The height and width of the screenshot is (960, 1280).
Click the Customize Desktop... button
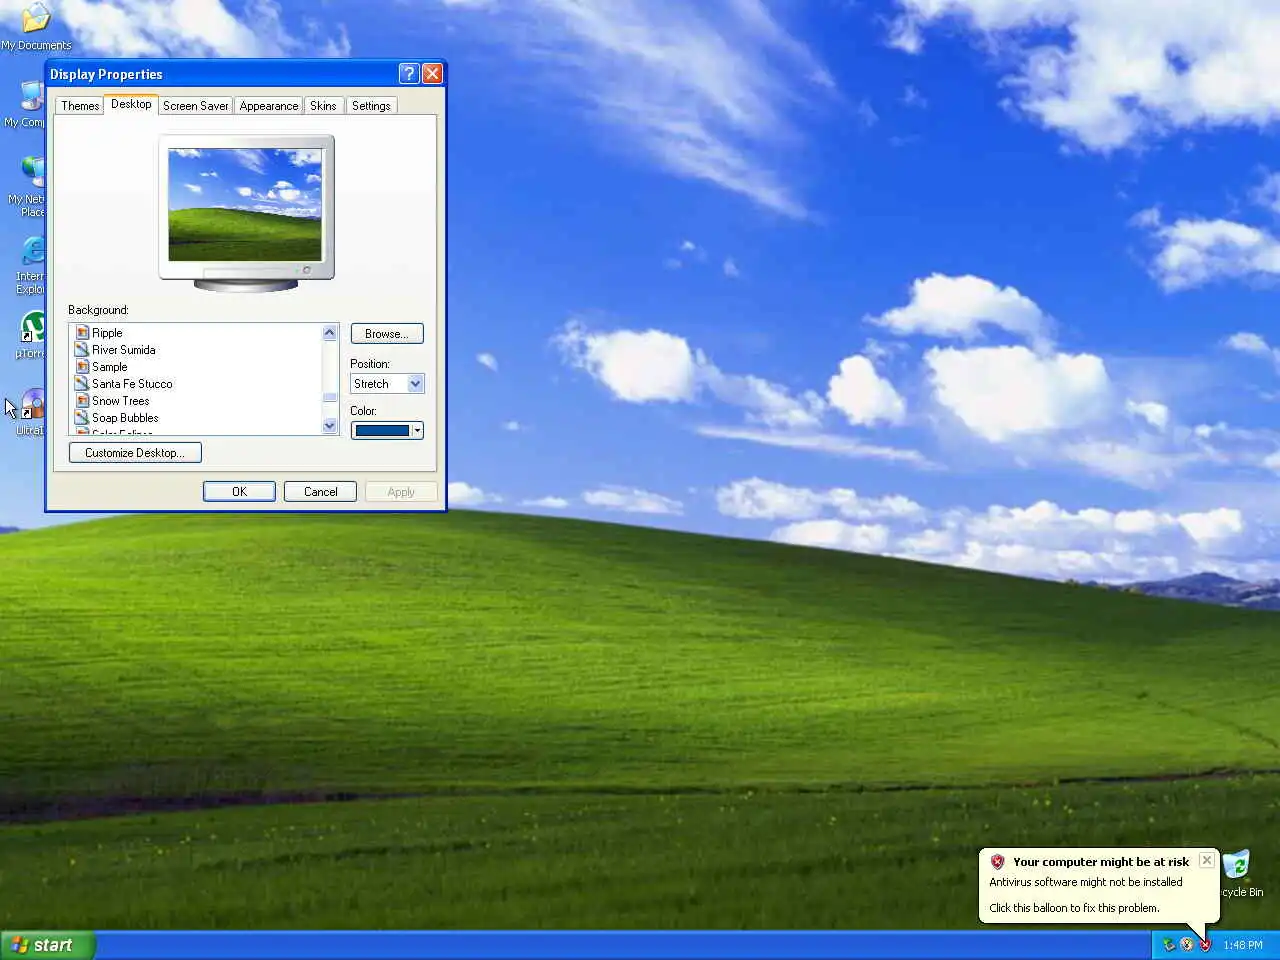point(135,453)
